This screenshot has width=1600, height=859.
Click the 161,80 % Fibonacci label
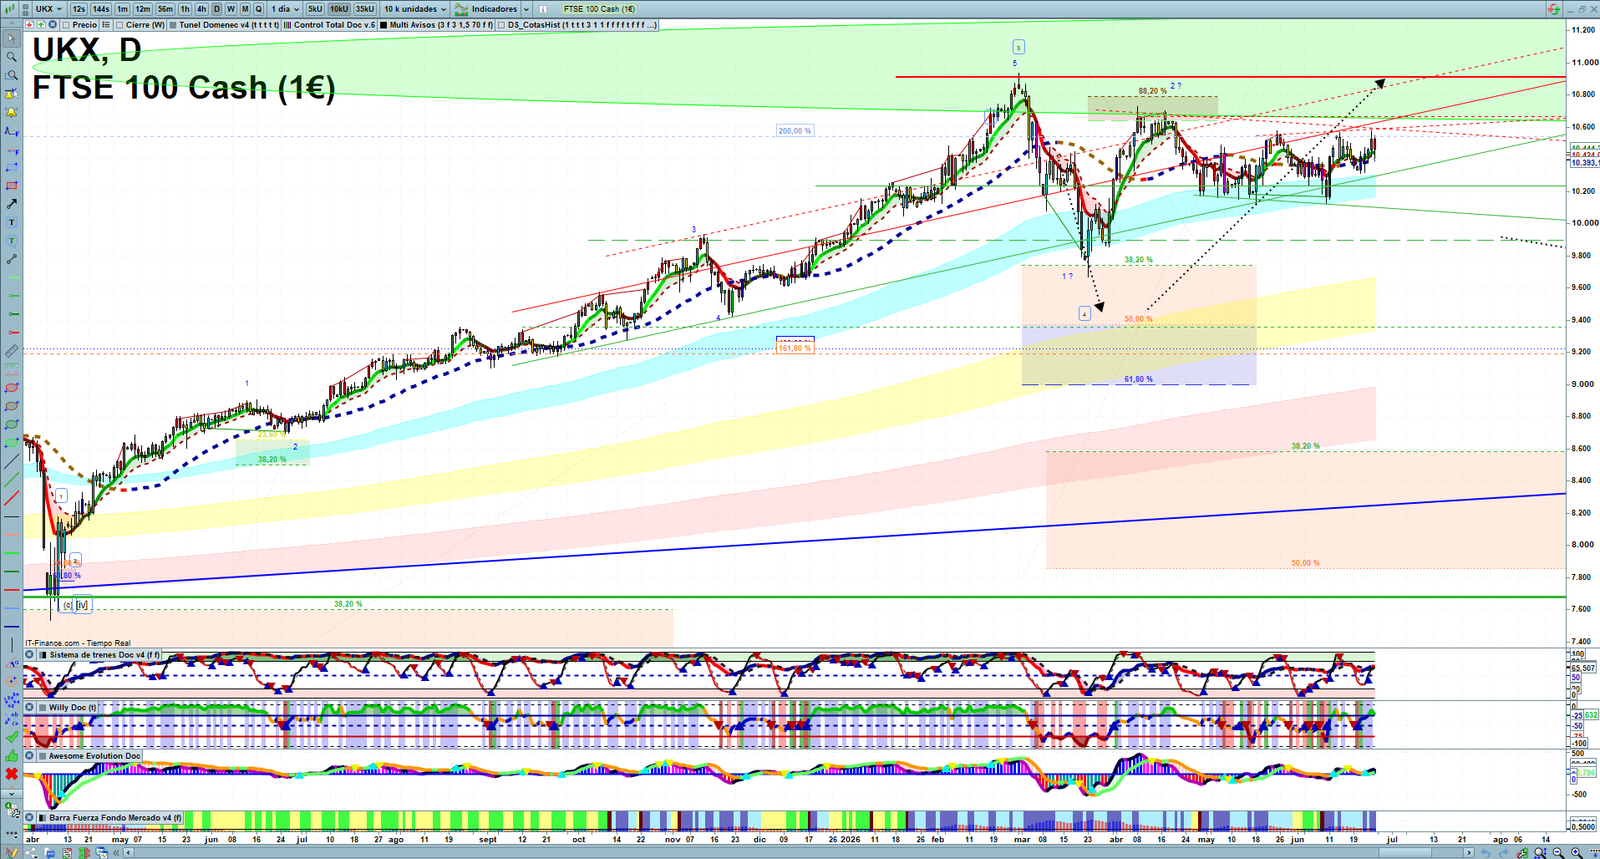pyautogui.click(x=795, y=348)
